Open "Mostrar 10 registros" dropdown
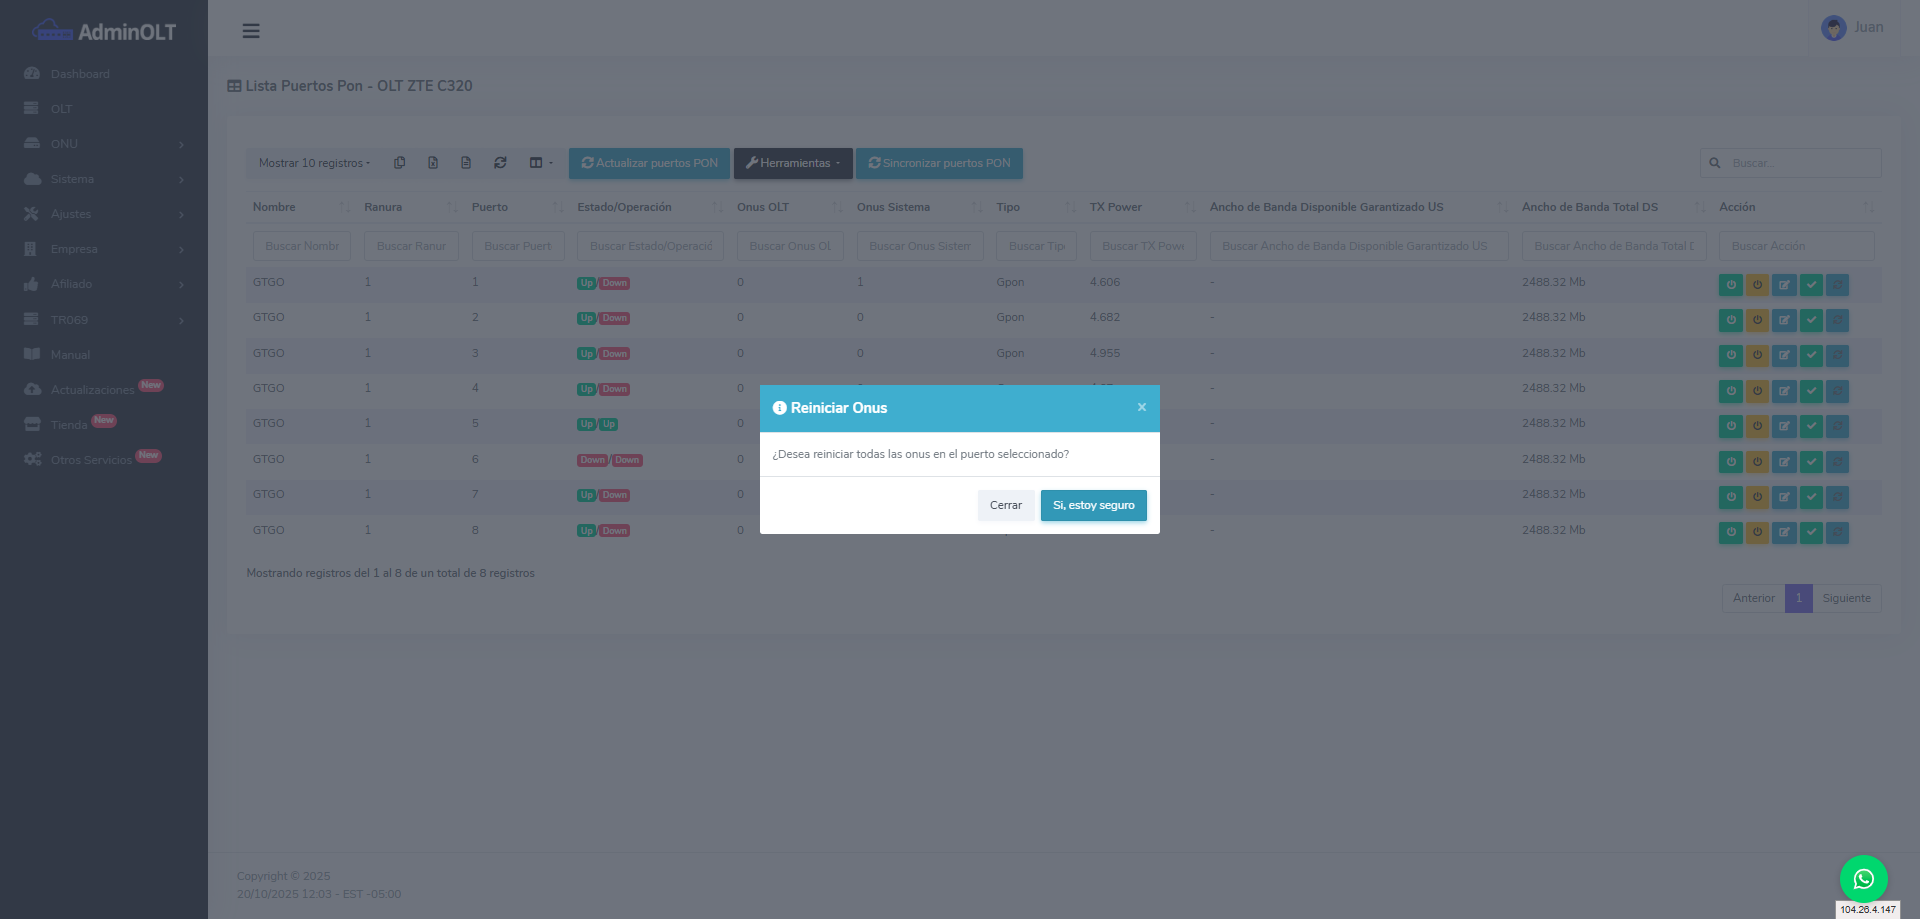 [314, 163]
